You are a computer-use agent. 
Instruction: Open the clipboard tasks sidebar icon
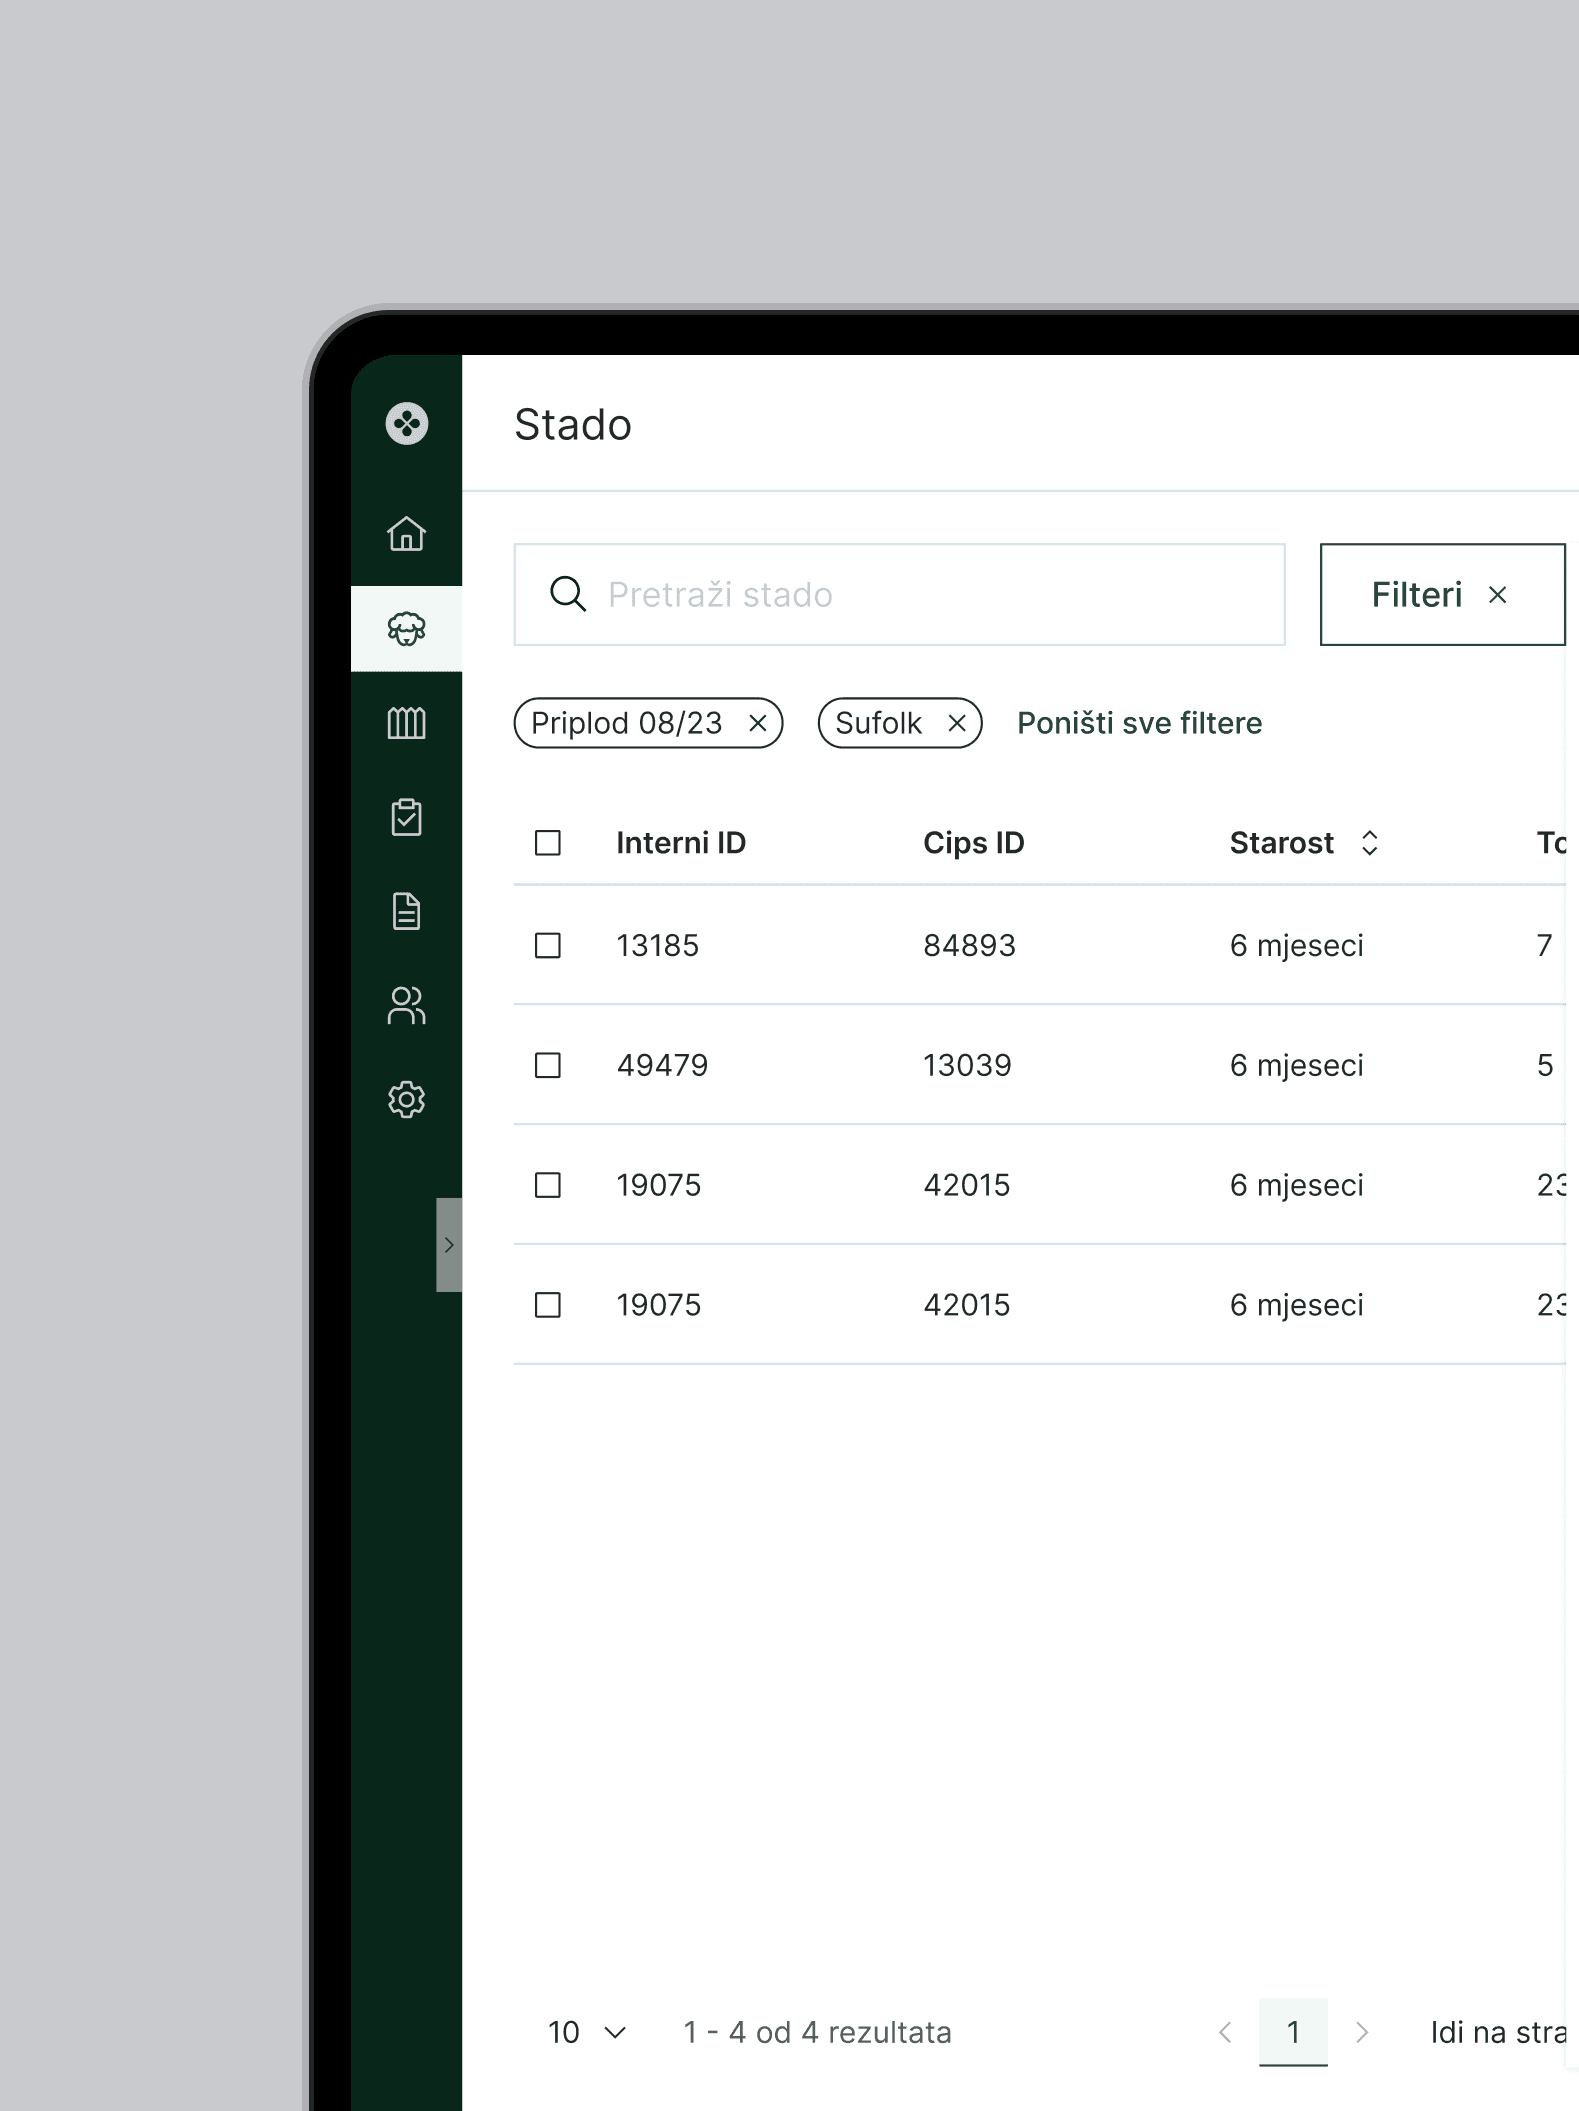coord(406,817)
